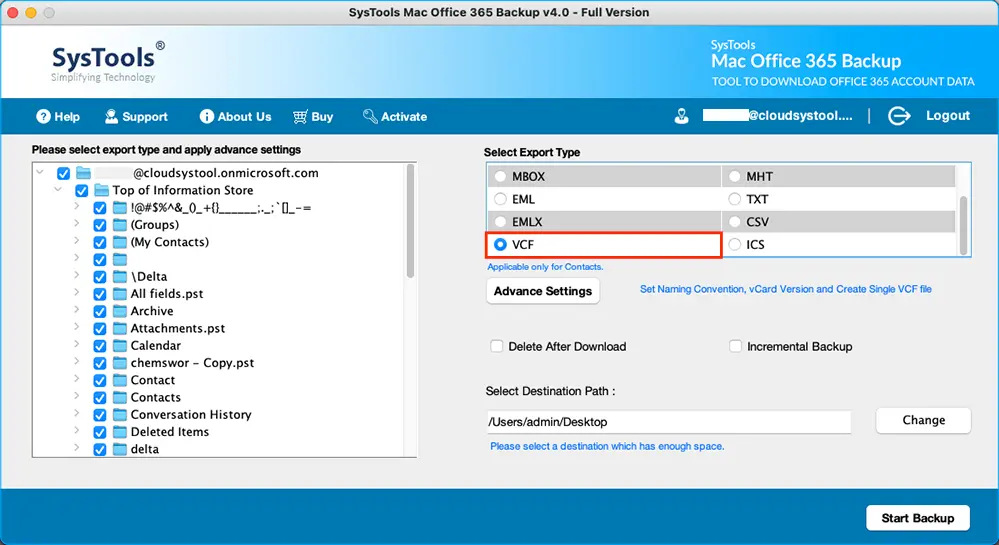Screen dimensions: 999x545
Task: Open the Support menu item
Action: coord(136,117)
